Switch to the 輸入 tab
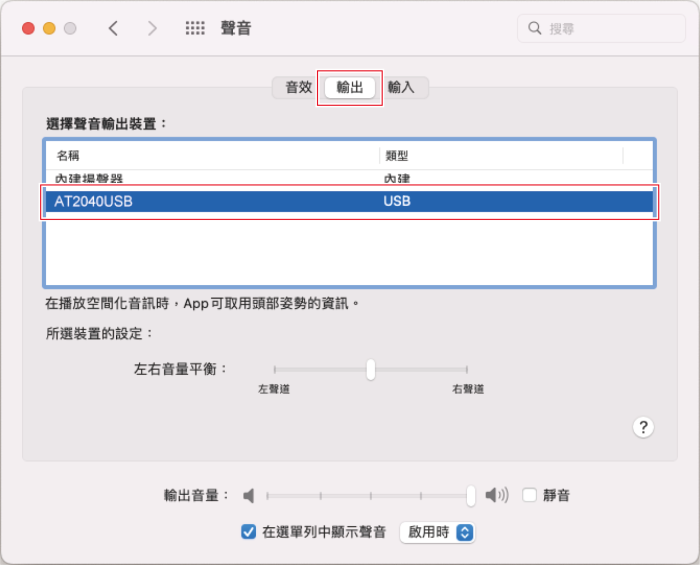The height and width of the screenshot is (565, 700). click(402, 87)
